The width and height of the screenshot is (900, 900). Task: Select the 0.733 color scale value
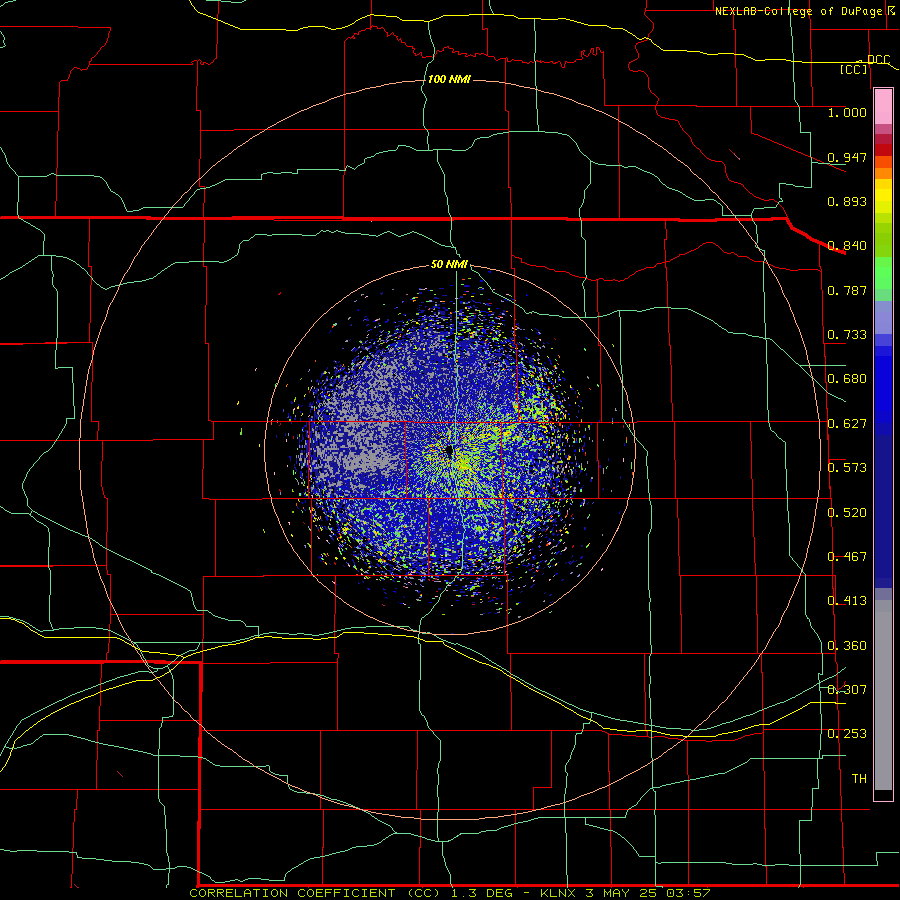pos(847,335)
